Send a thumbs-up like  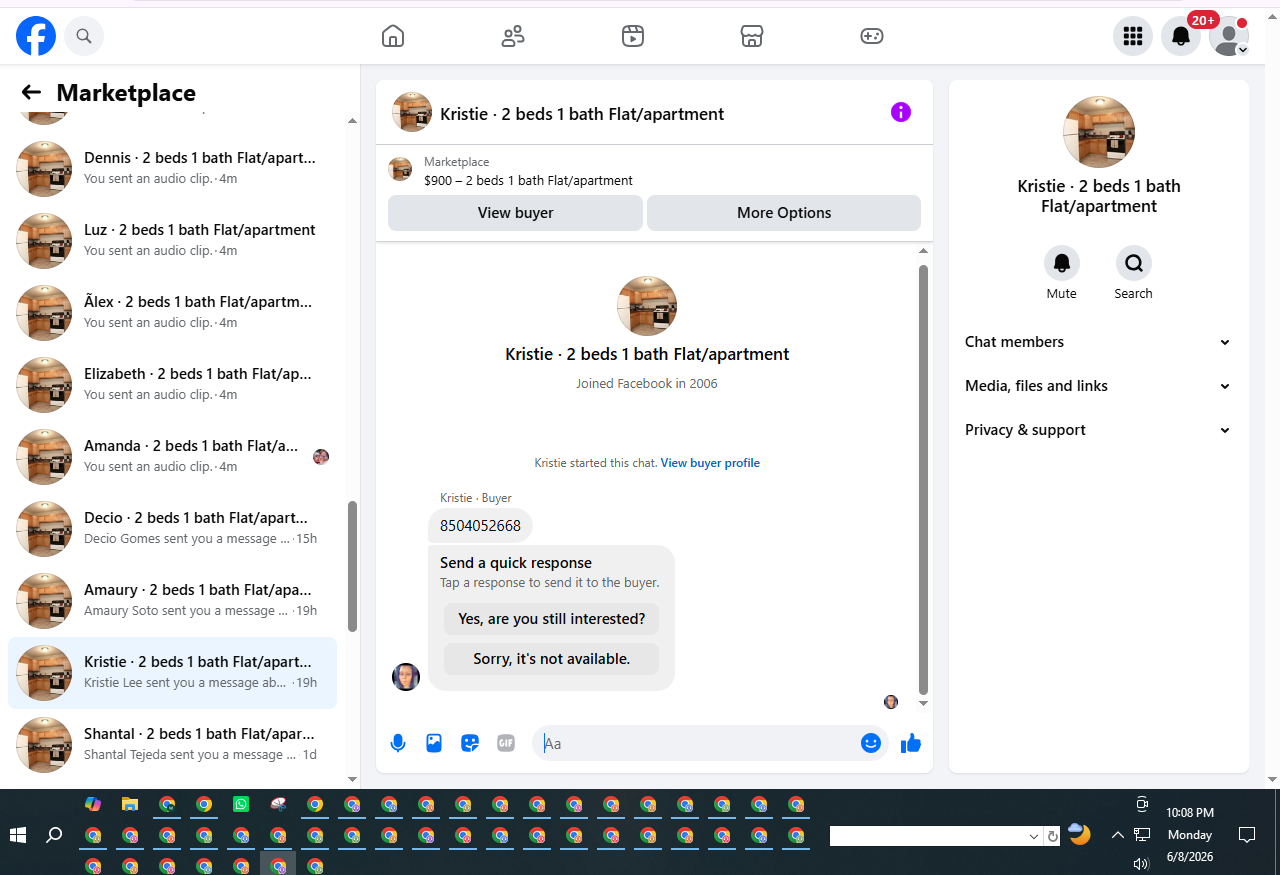(x=910, y=743)
